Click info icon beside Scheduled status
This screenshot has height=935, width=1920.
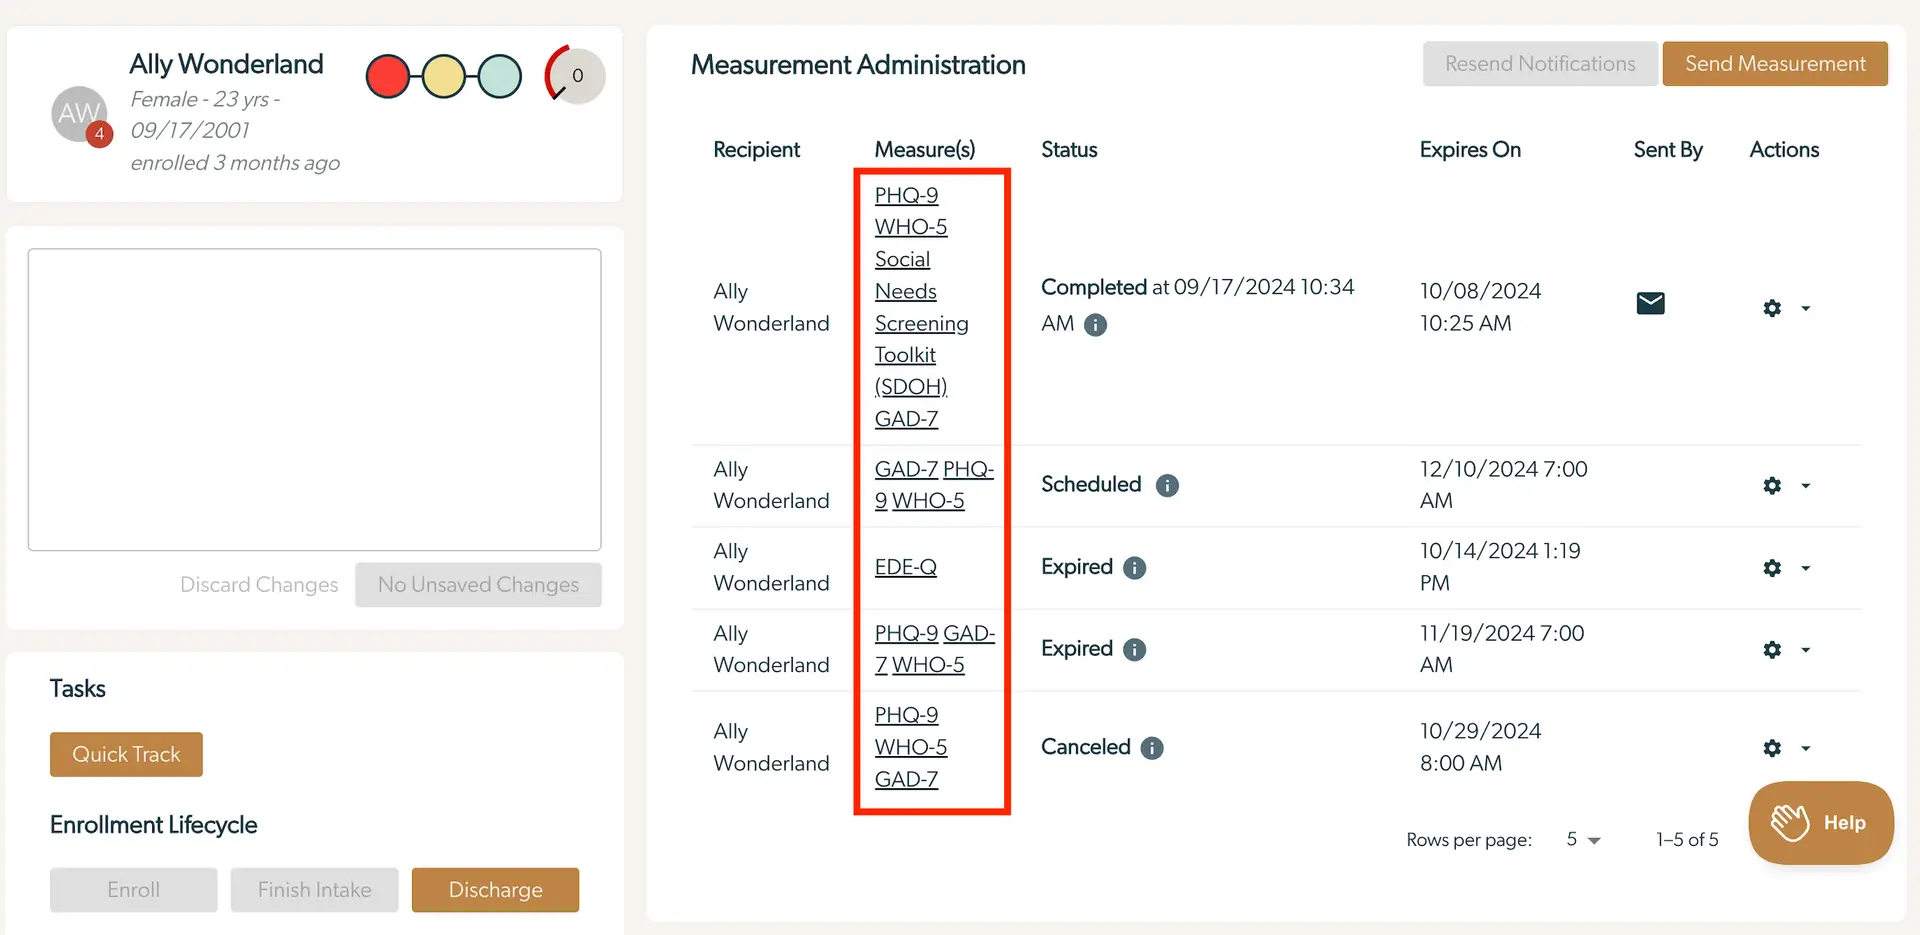click(x=1166, y=486)
